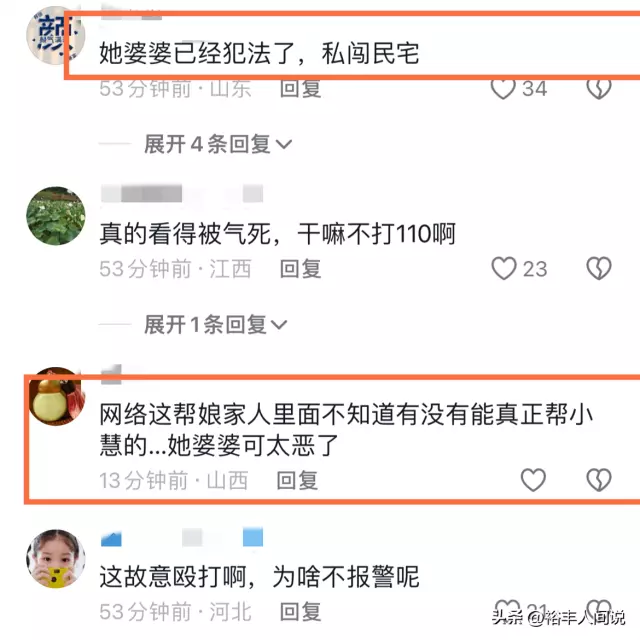Expand the 展开4条回复 replies

(x=218, y=144)
